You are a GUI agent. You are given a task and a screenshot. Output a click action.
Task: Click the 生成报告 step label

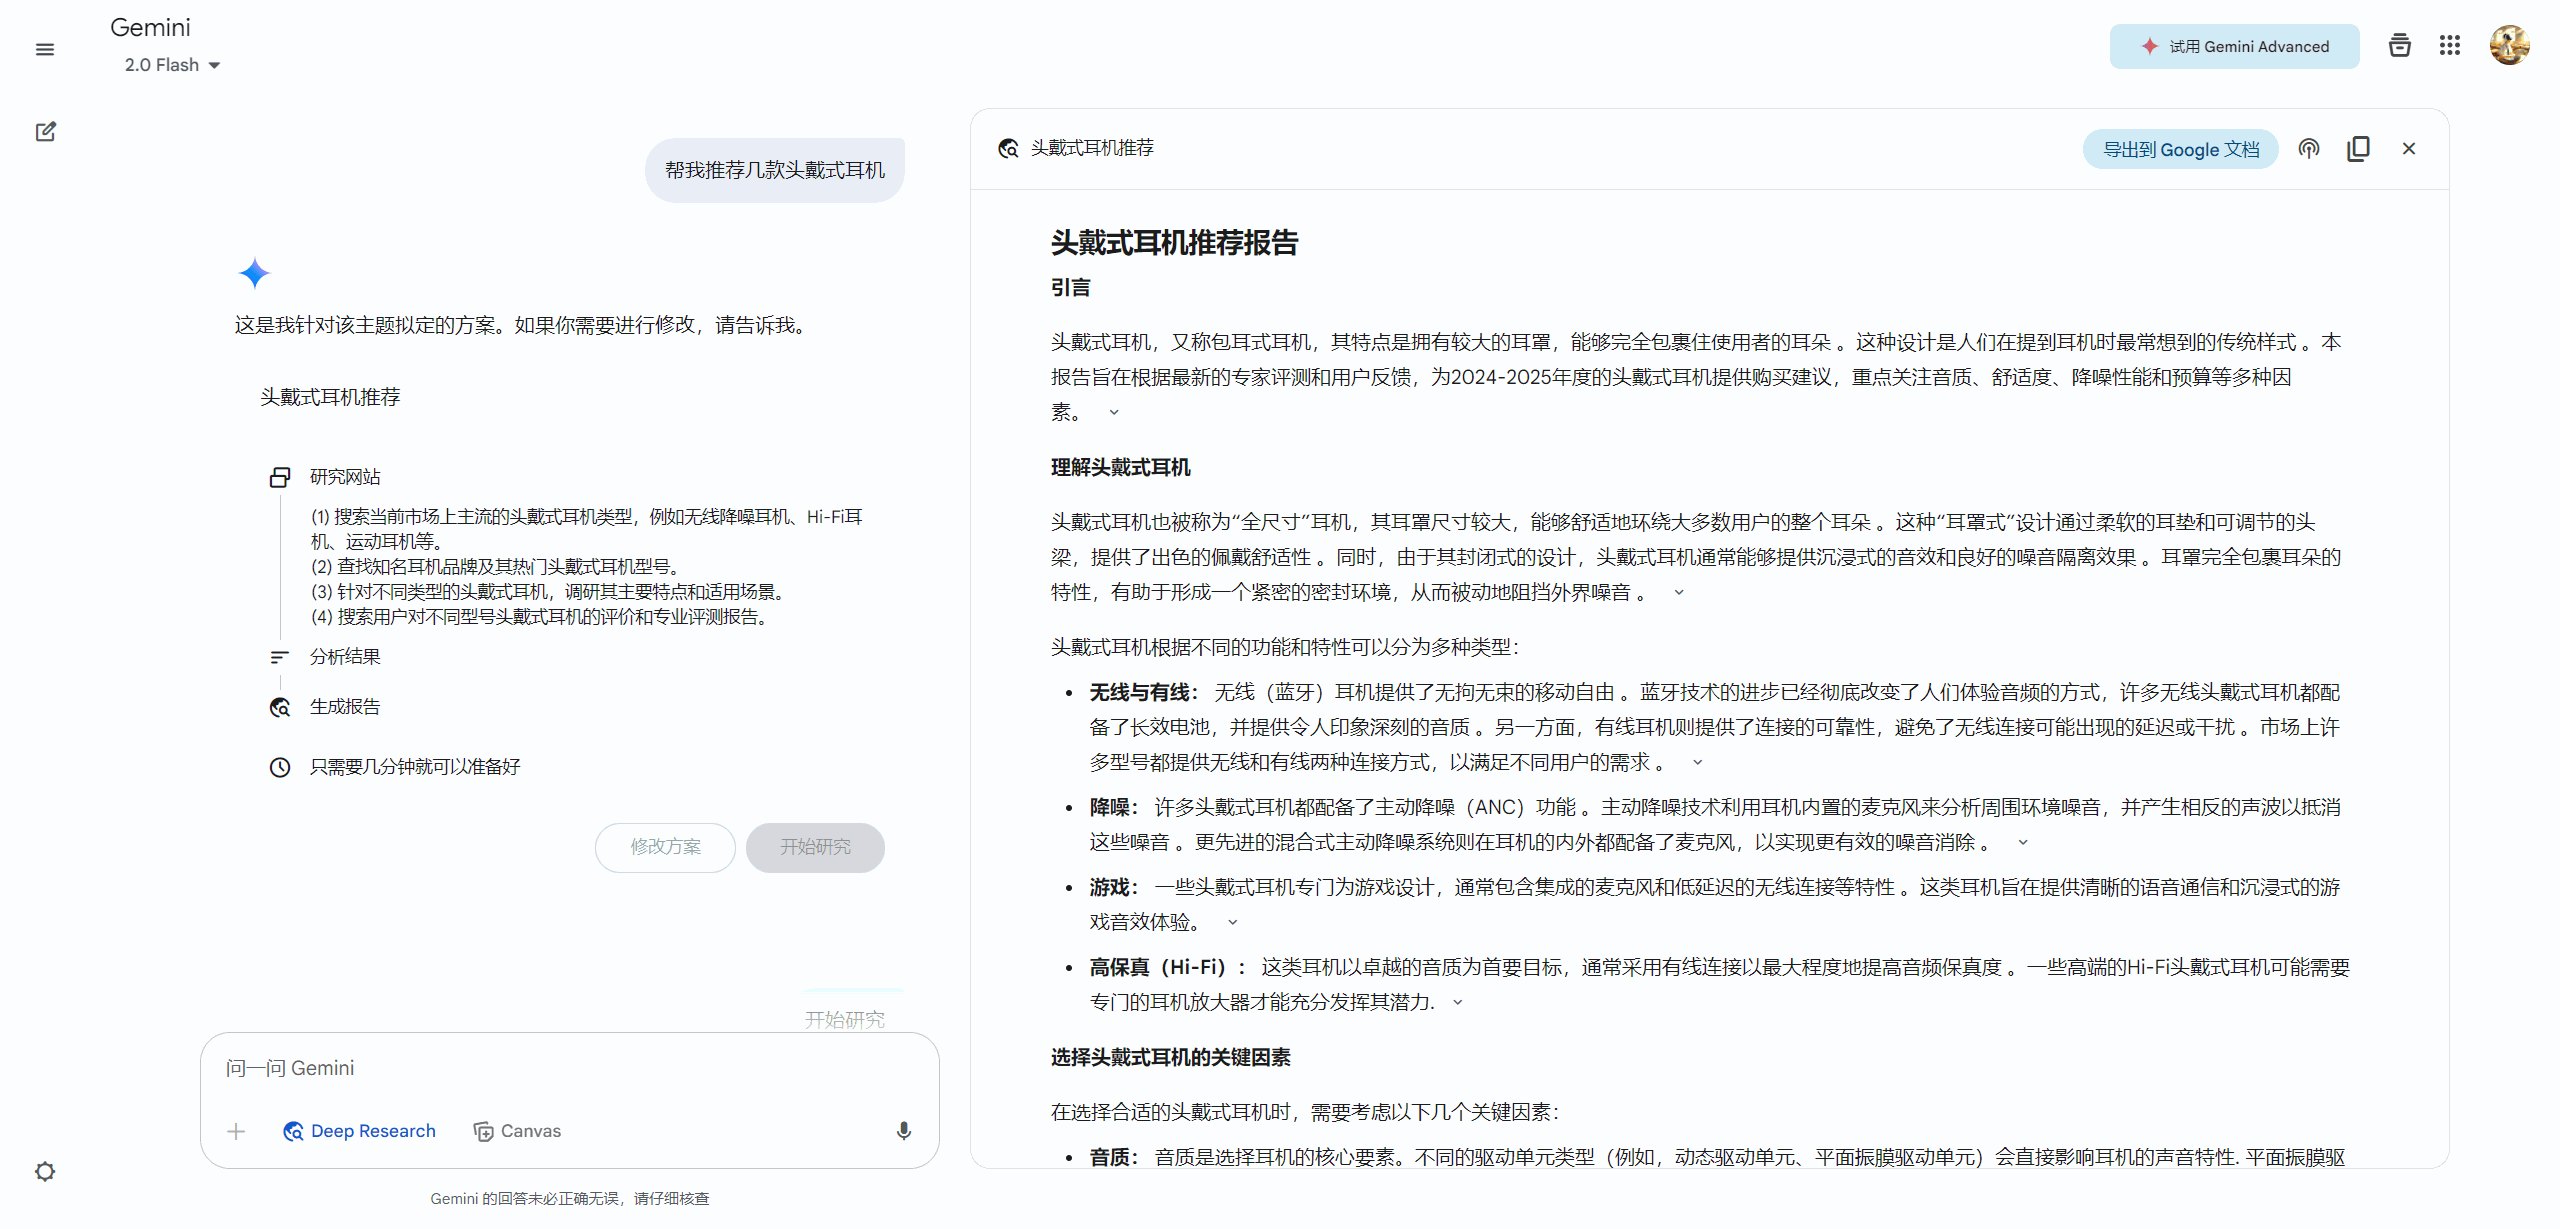345,707
